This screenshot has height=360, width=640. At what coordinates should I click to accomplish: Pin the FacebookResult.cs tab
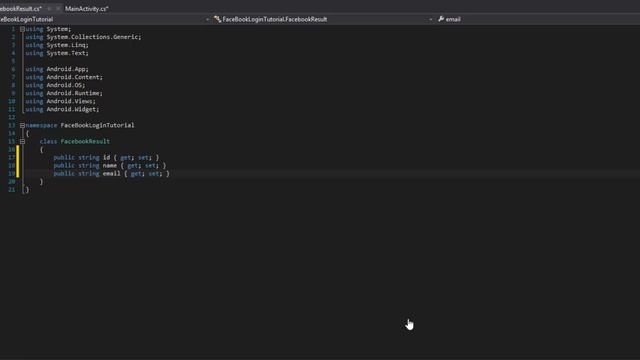pos(49,9)
